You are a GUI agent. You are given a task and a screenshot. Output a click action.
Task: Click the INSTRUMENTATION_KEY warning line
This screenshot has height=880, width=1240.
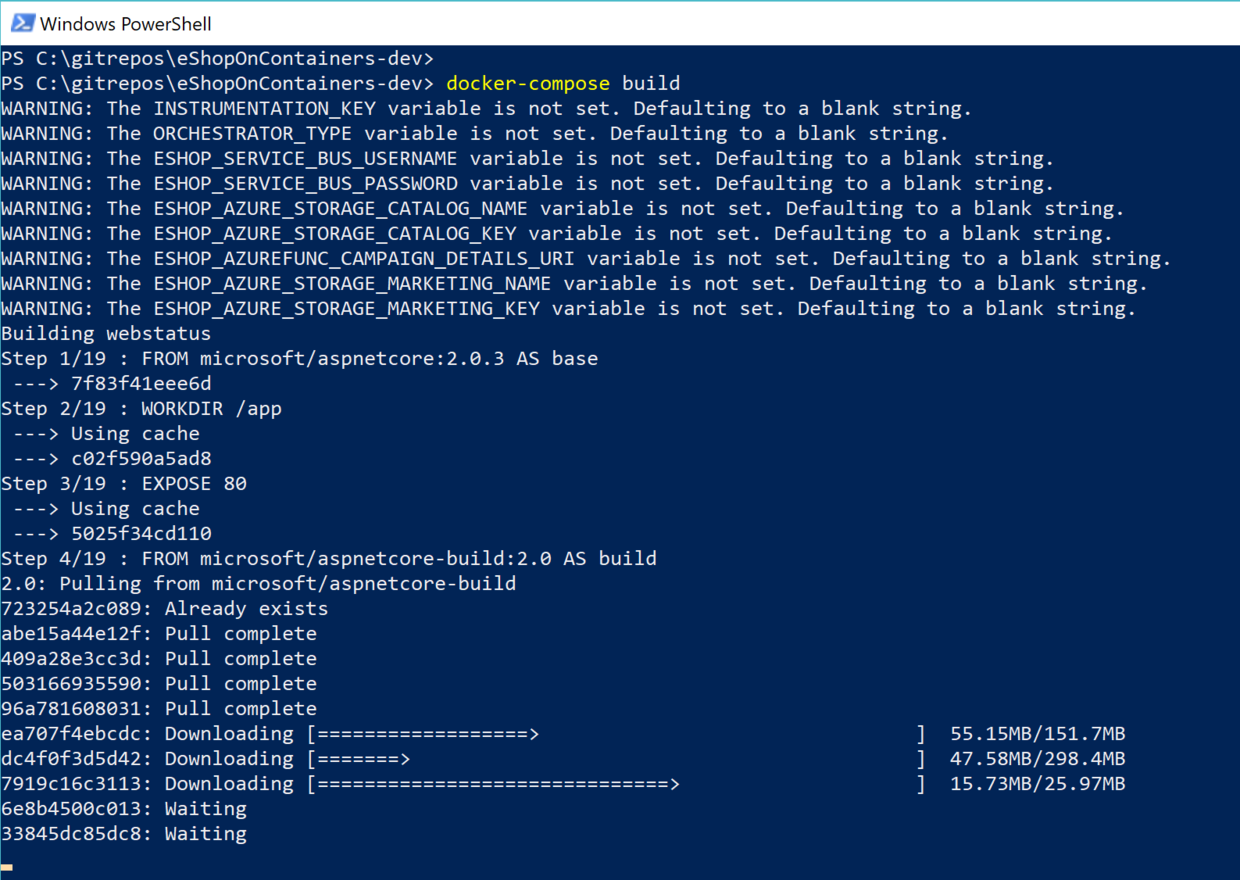pos(486,108)
